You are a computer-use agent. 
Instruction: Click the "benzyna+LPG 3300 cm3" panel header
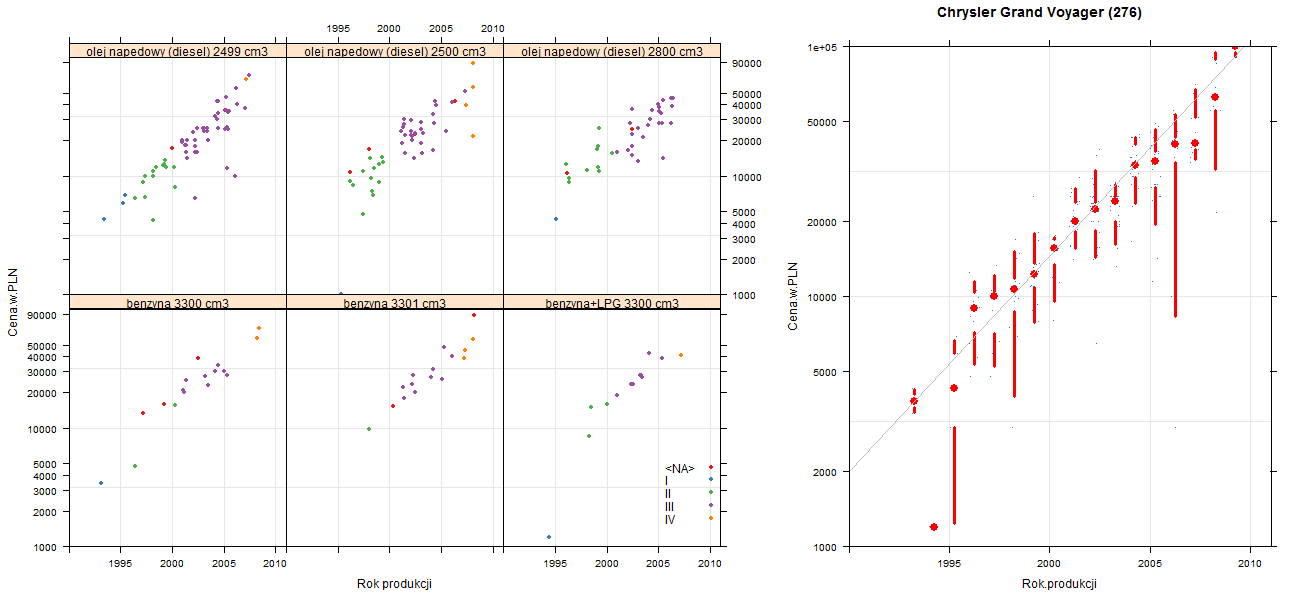coord(612,302)
